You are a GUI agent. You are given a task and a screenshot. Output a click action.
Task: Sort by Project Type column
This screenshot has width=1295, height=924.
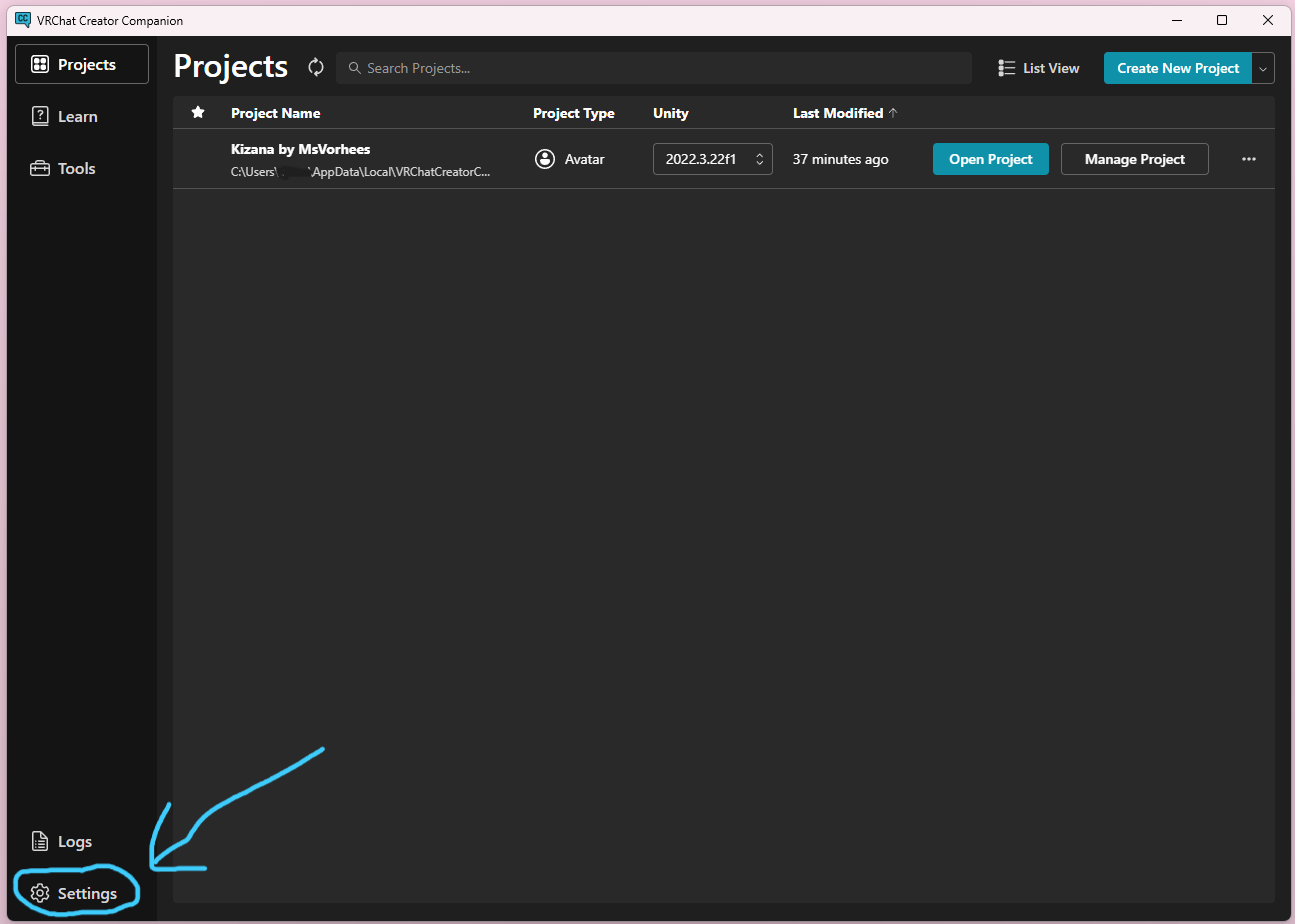[x=573, y=113]
